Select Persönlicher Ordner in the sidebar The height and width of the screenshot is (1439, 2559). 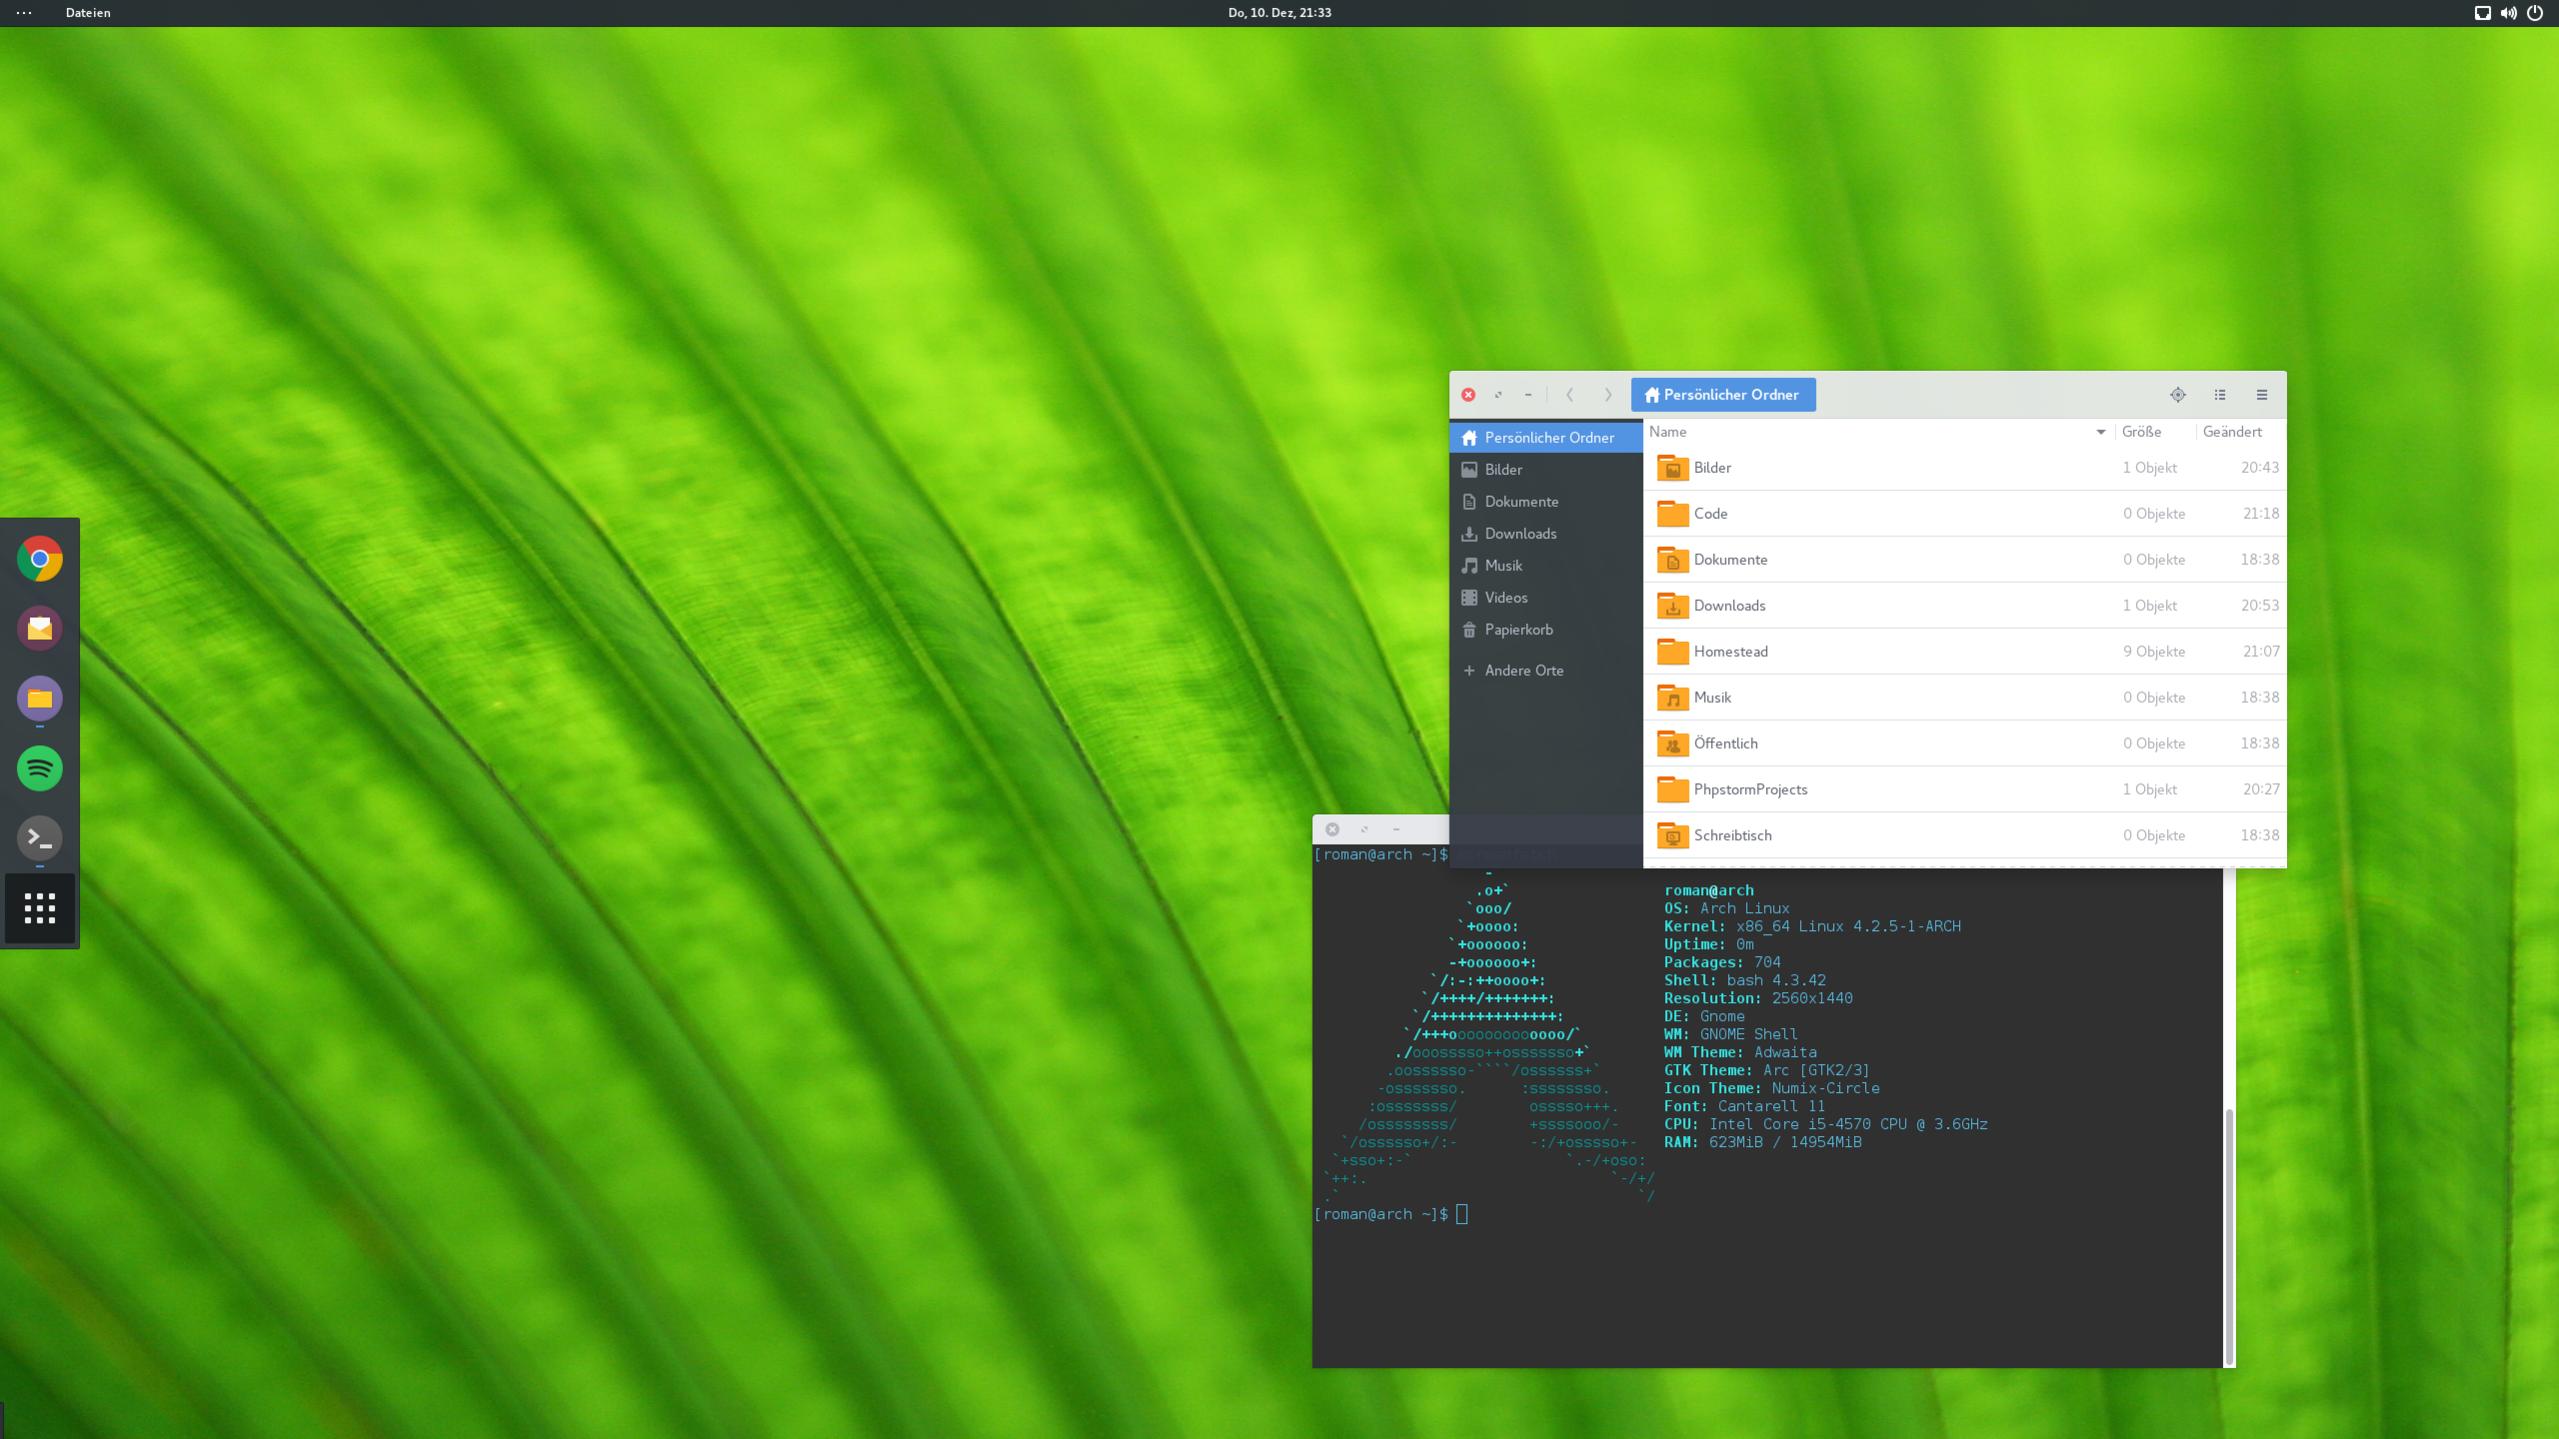1546,437
